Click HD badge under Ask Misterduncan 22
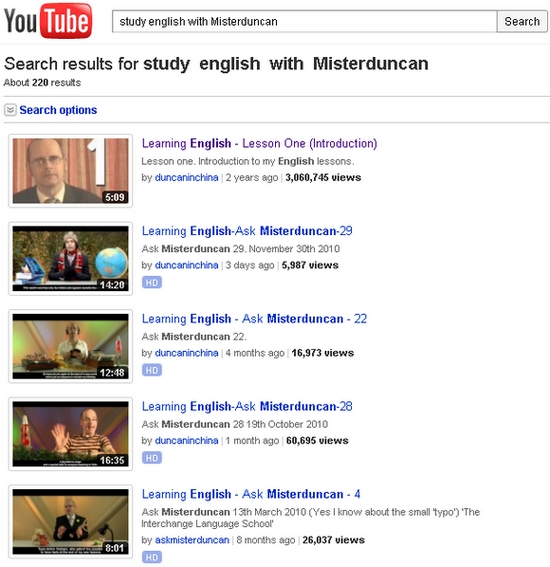This screenshot has height=567, width=550. 152,370
